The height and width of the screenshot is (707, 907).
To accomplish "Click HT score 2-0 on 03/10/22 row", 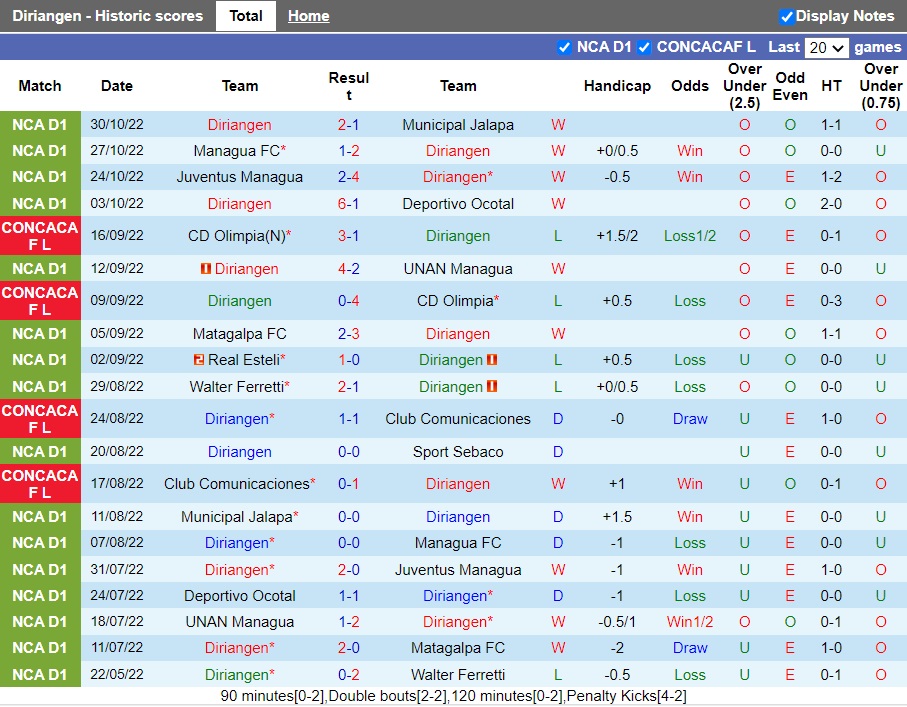I will point(831,204).
